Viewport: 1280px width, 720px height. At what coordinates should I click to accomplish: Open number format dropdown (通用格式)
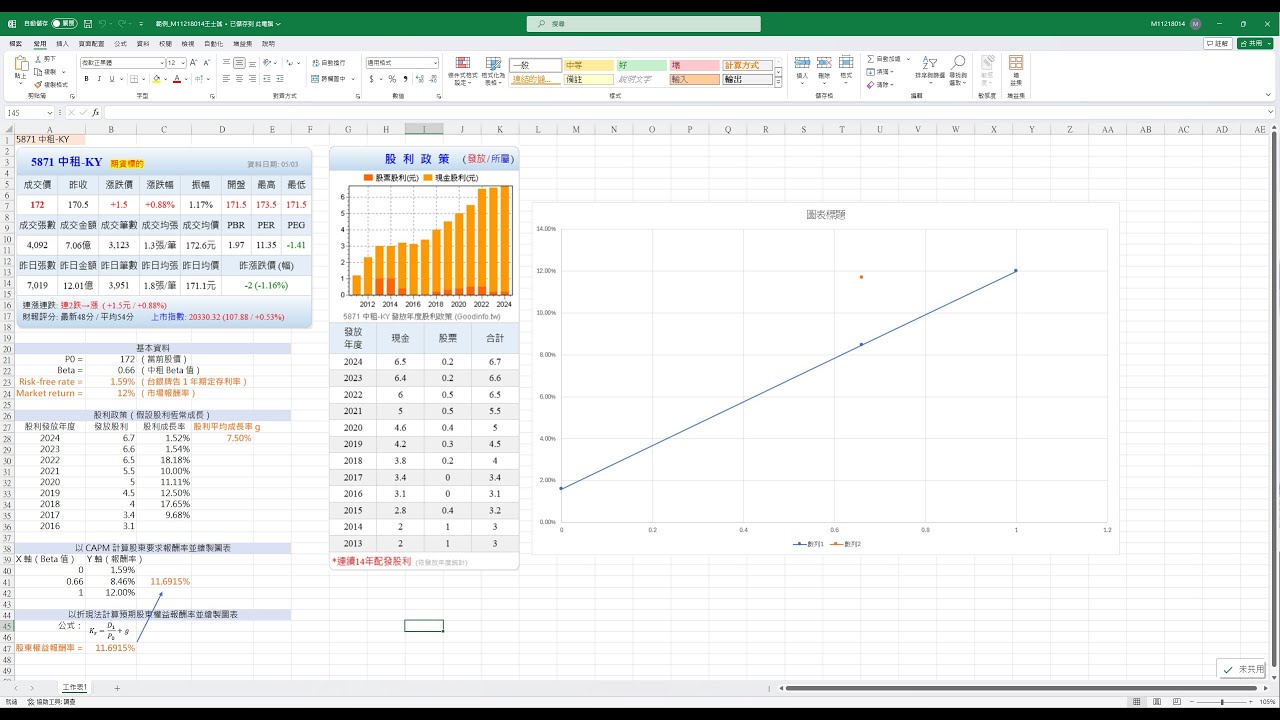pyautogui.click(x=402, y=63)
